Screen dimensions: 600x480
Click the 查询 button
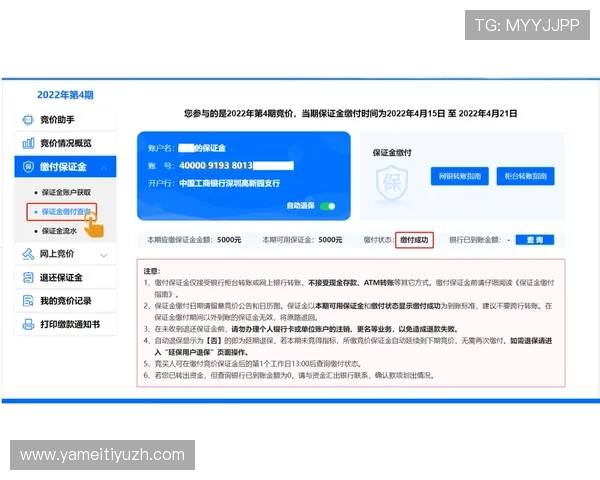[x=535, y=240]
